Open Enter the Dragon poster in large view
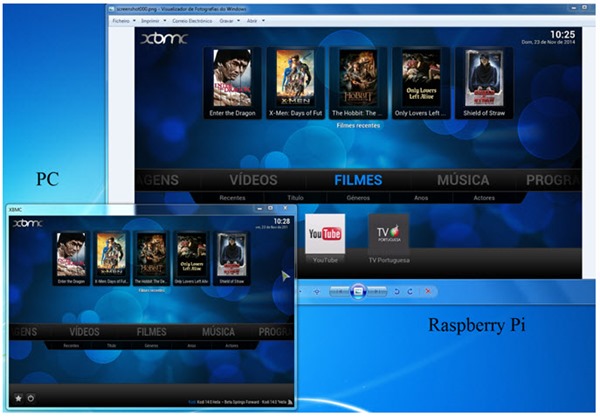Viewport: 600px width, 417px height. pyautogui.click(x=232, y=78)
